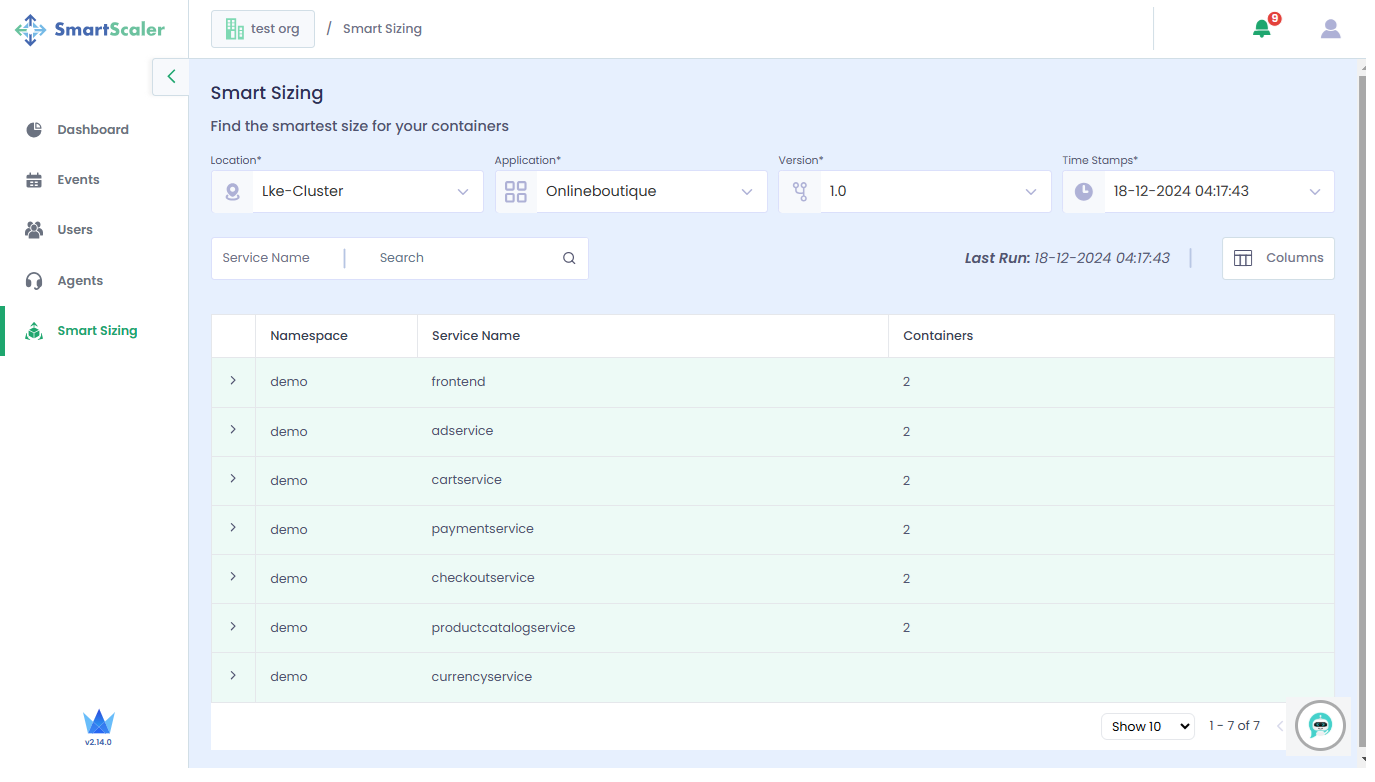Click the Agents headset icon
Viewport: 1375px width, 782px height.
click(34, 281)
